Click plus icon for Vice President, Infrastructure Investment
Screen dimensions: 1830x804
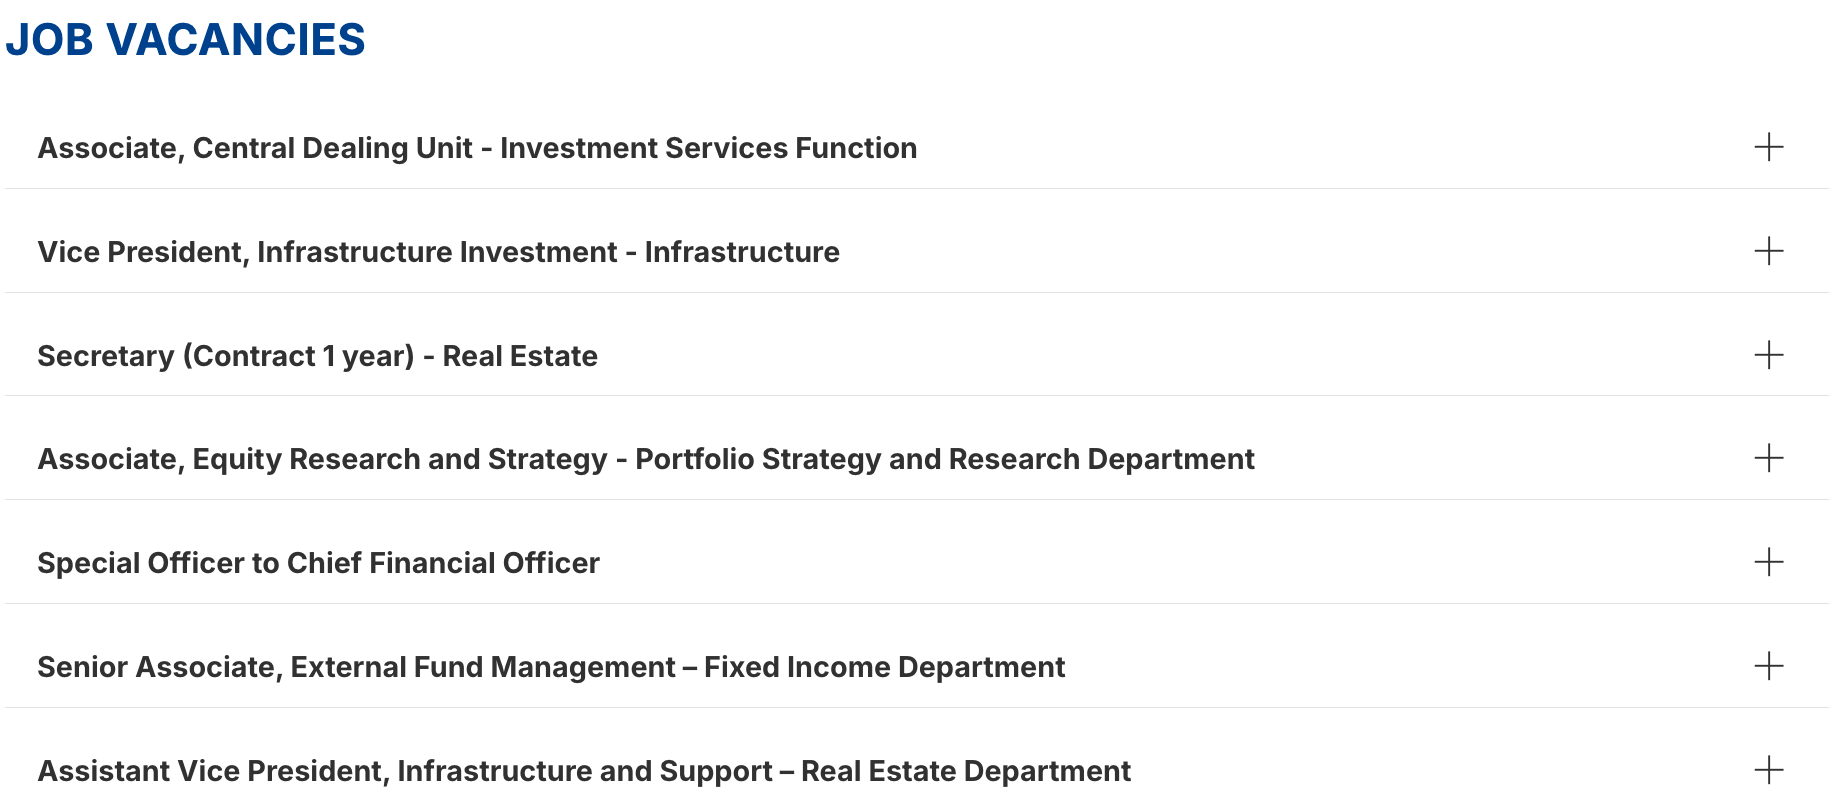click(1768, 251)
